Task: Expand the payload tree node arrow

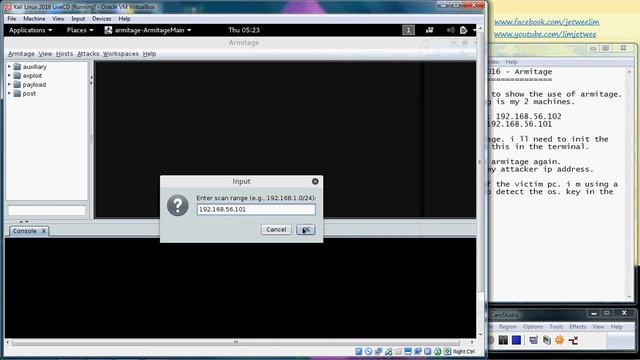Action: pos(9,84)
